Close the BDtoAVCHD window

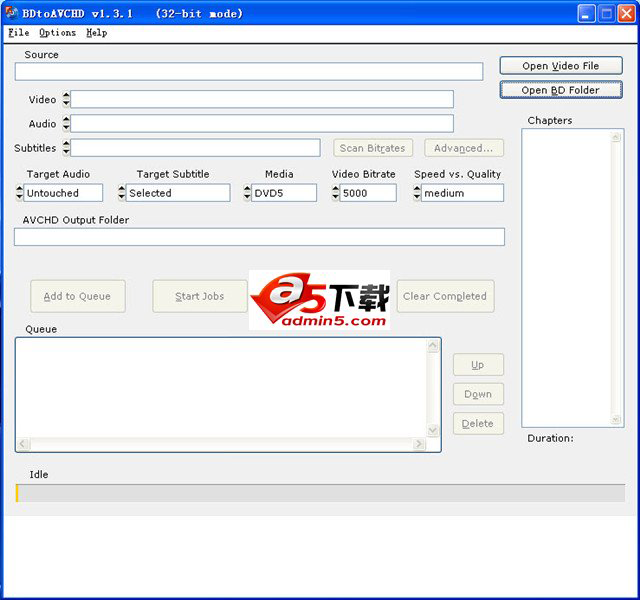coord(626,14)
